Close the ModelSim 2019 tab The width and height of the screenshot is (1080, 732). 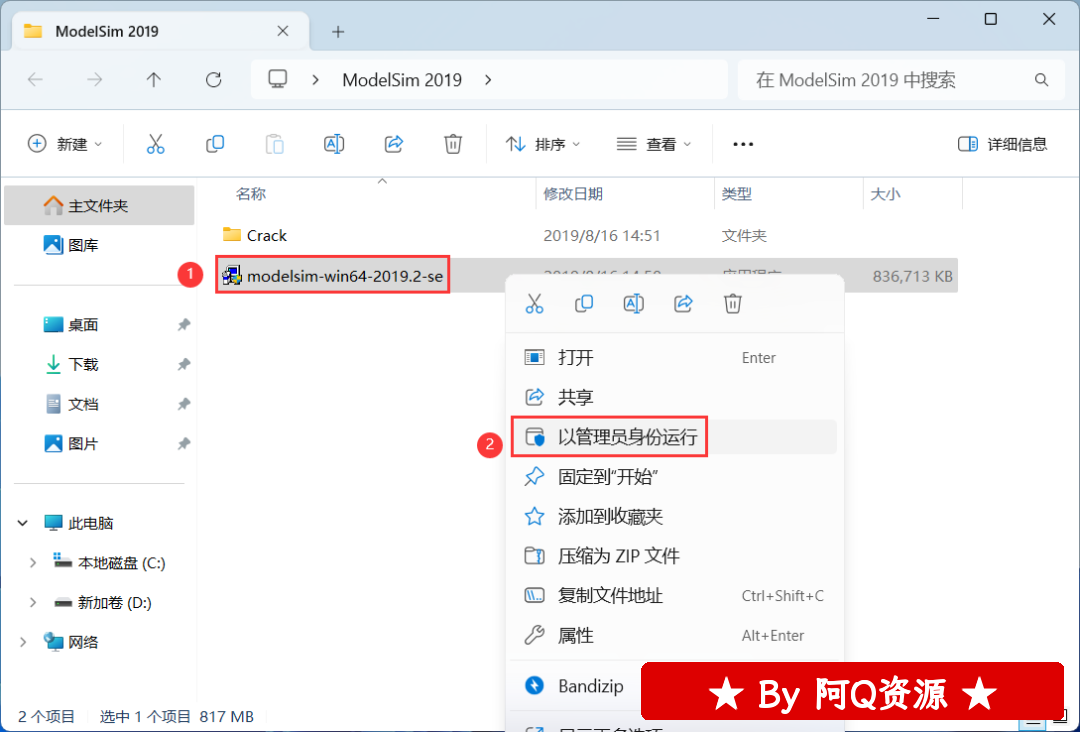coord(282,31)
